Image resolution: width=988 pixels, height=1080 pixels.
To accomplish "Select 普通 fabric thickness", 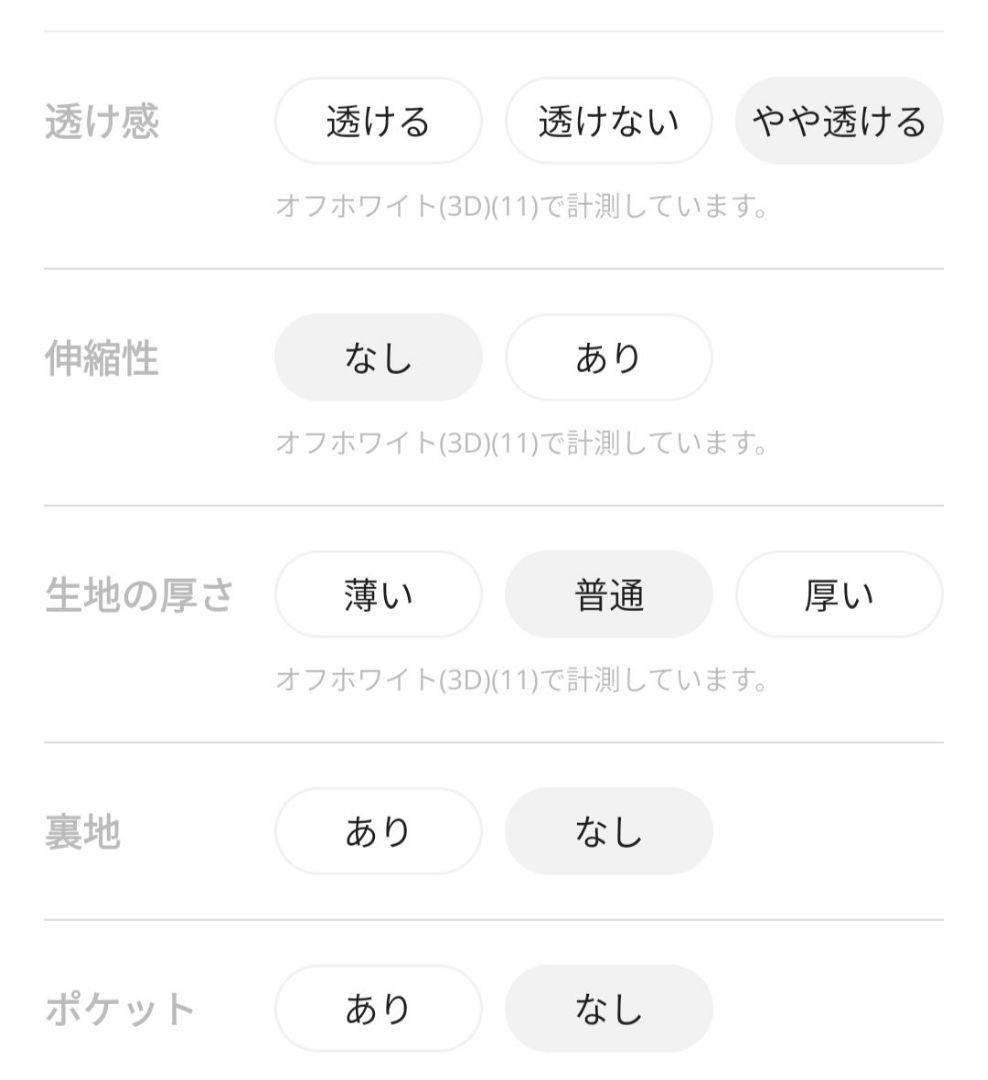I will point(608,594).
